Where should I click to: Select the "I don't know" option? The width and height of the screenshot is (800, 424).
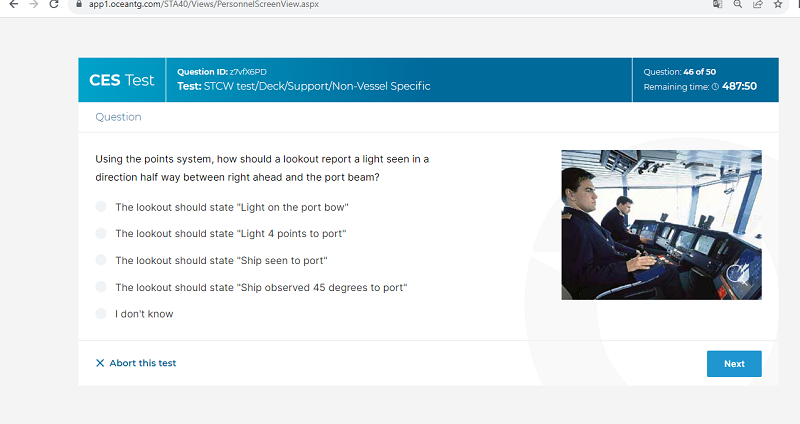coord(101,313)
